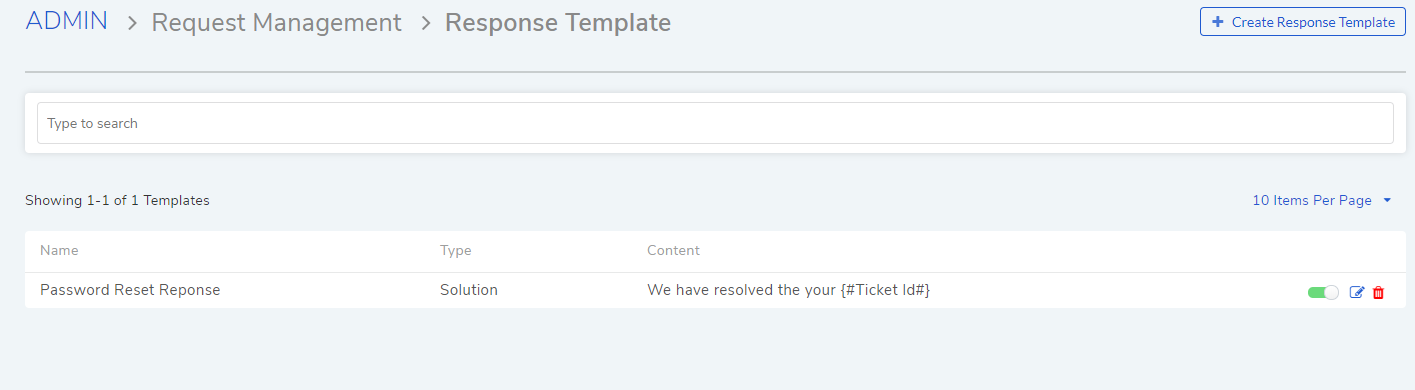Screen dimensions: 1415x390
Task: Click the Solution type cell
Action: pos(469,290)
